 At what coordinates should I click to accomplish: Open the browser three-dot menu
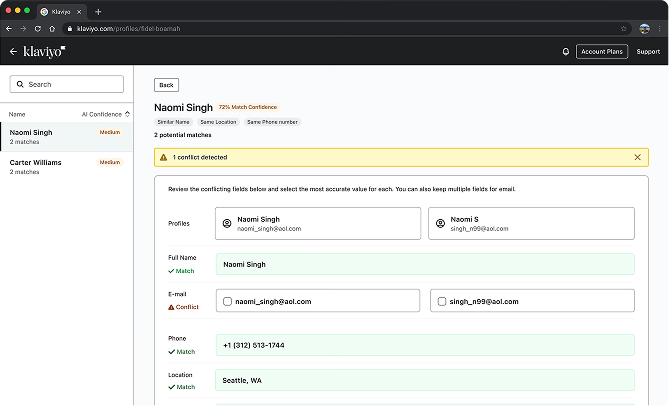(660, 29)
